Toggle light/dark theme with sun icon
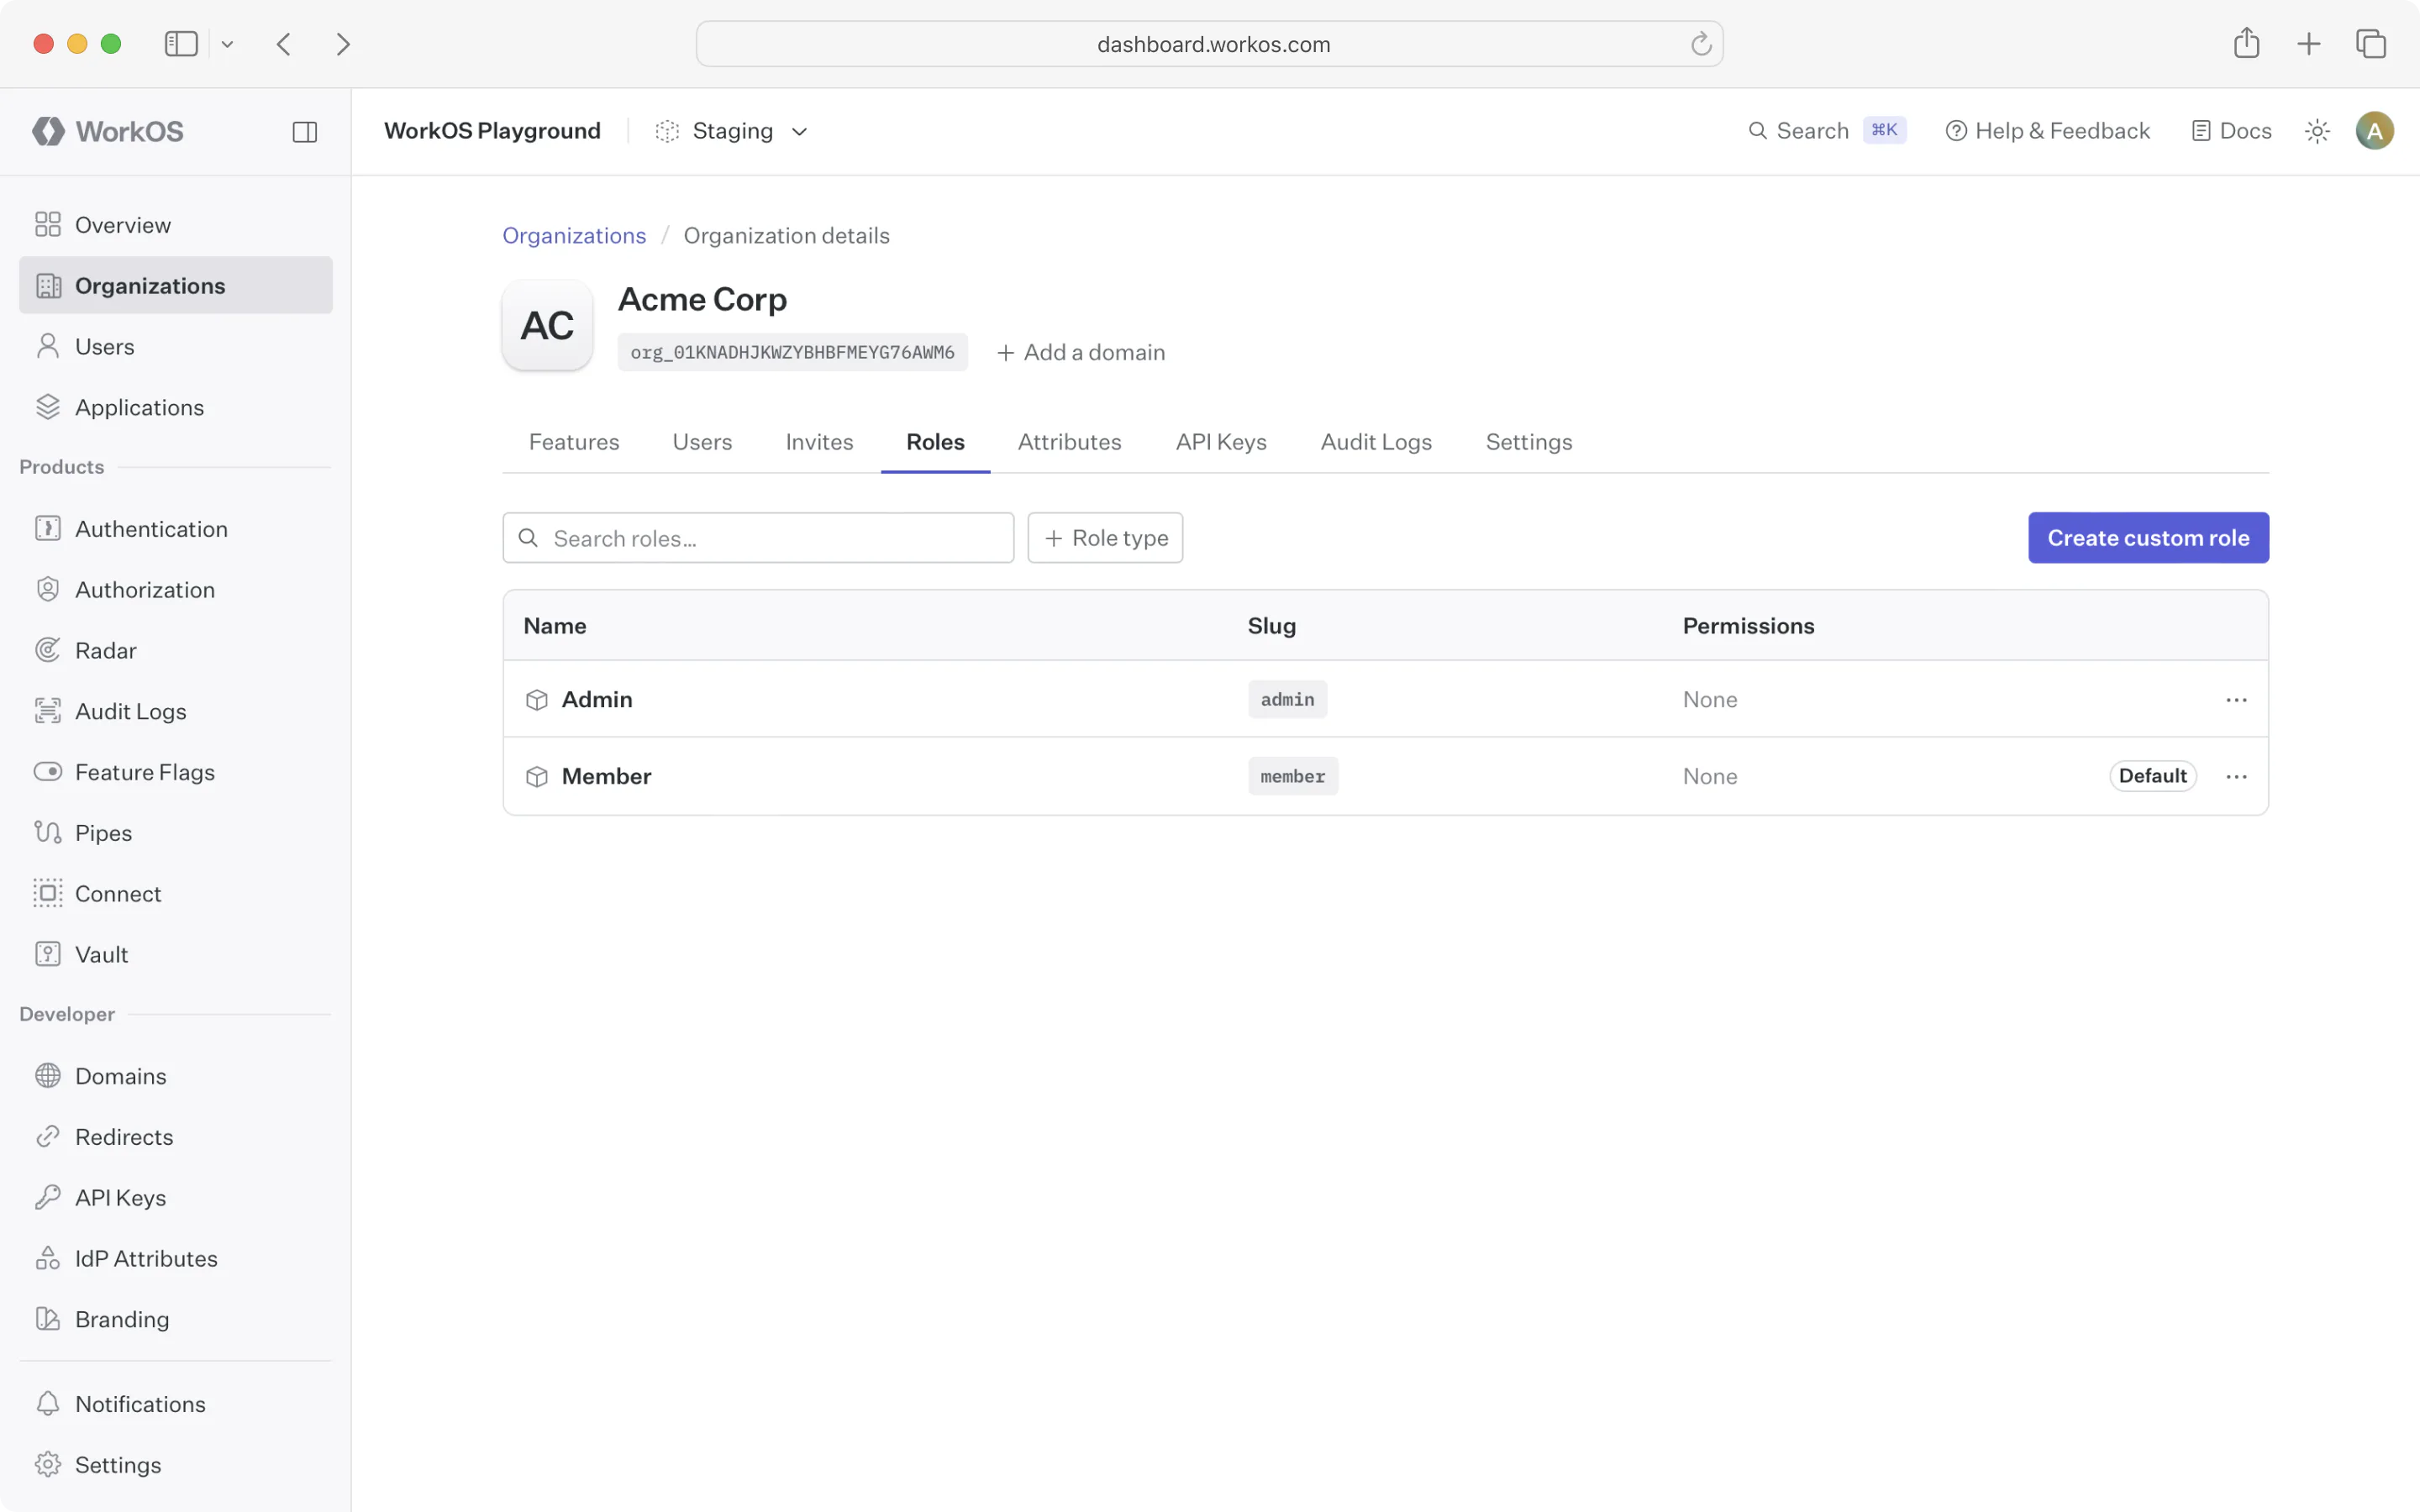 click(x=2317, y=131)
